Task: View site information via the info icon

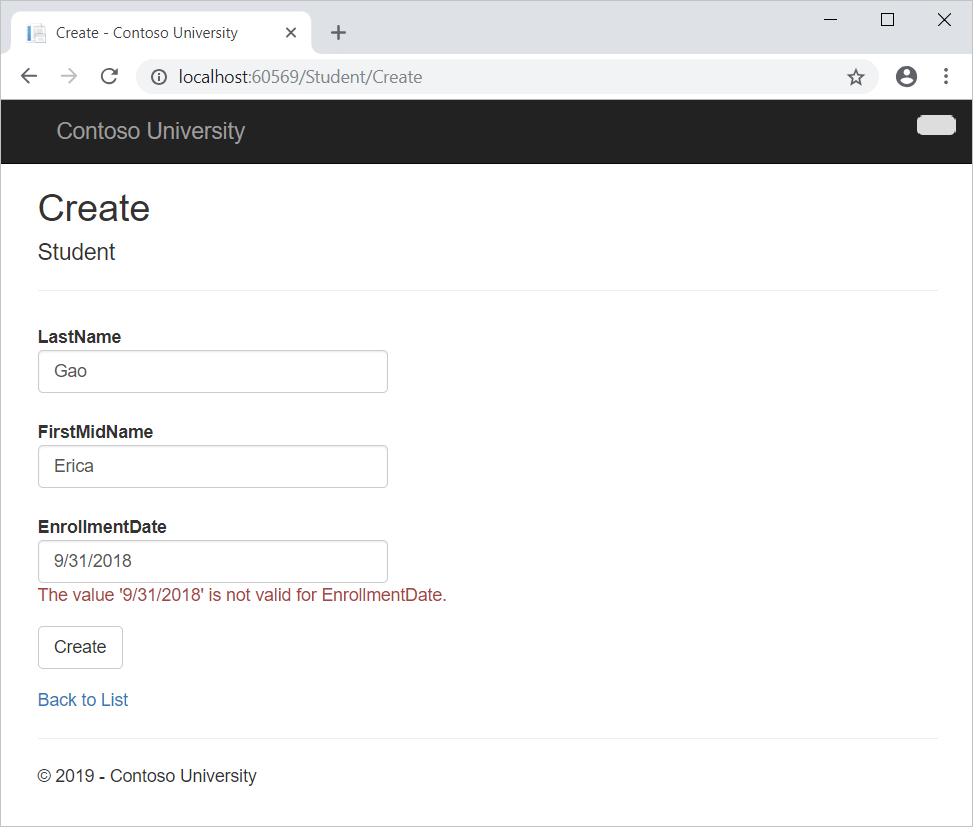Action: pos(158,76)
